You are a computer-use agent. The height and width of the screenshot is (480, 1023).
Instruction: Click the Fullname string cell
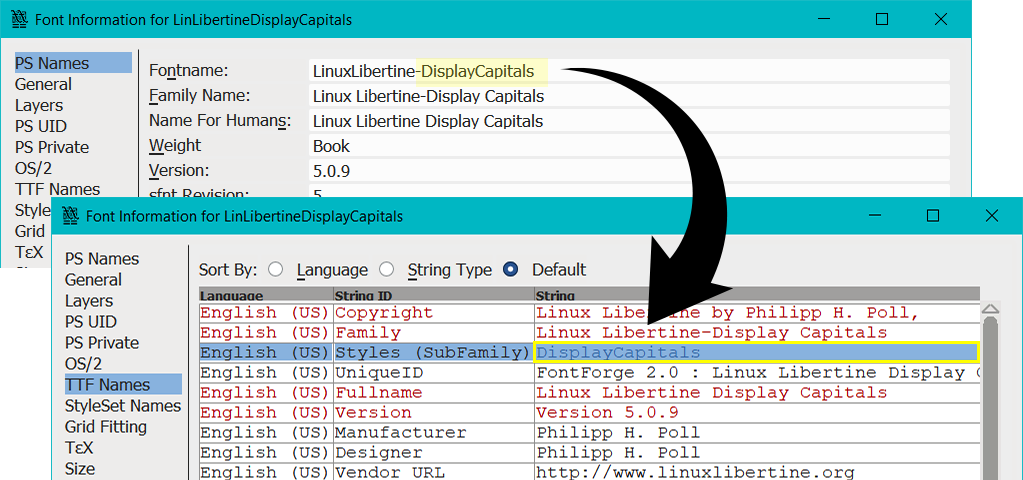click(x=757, y=393)
